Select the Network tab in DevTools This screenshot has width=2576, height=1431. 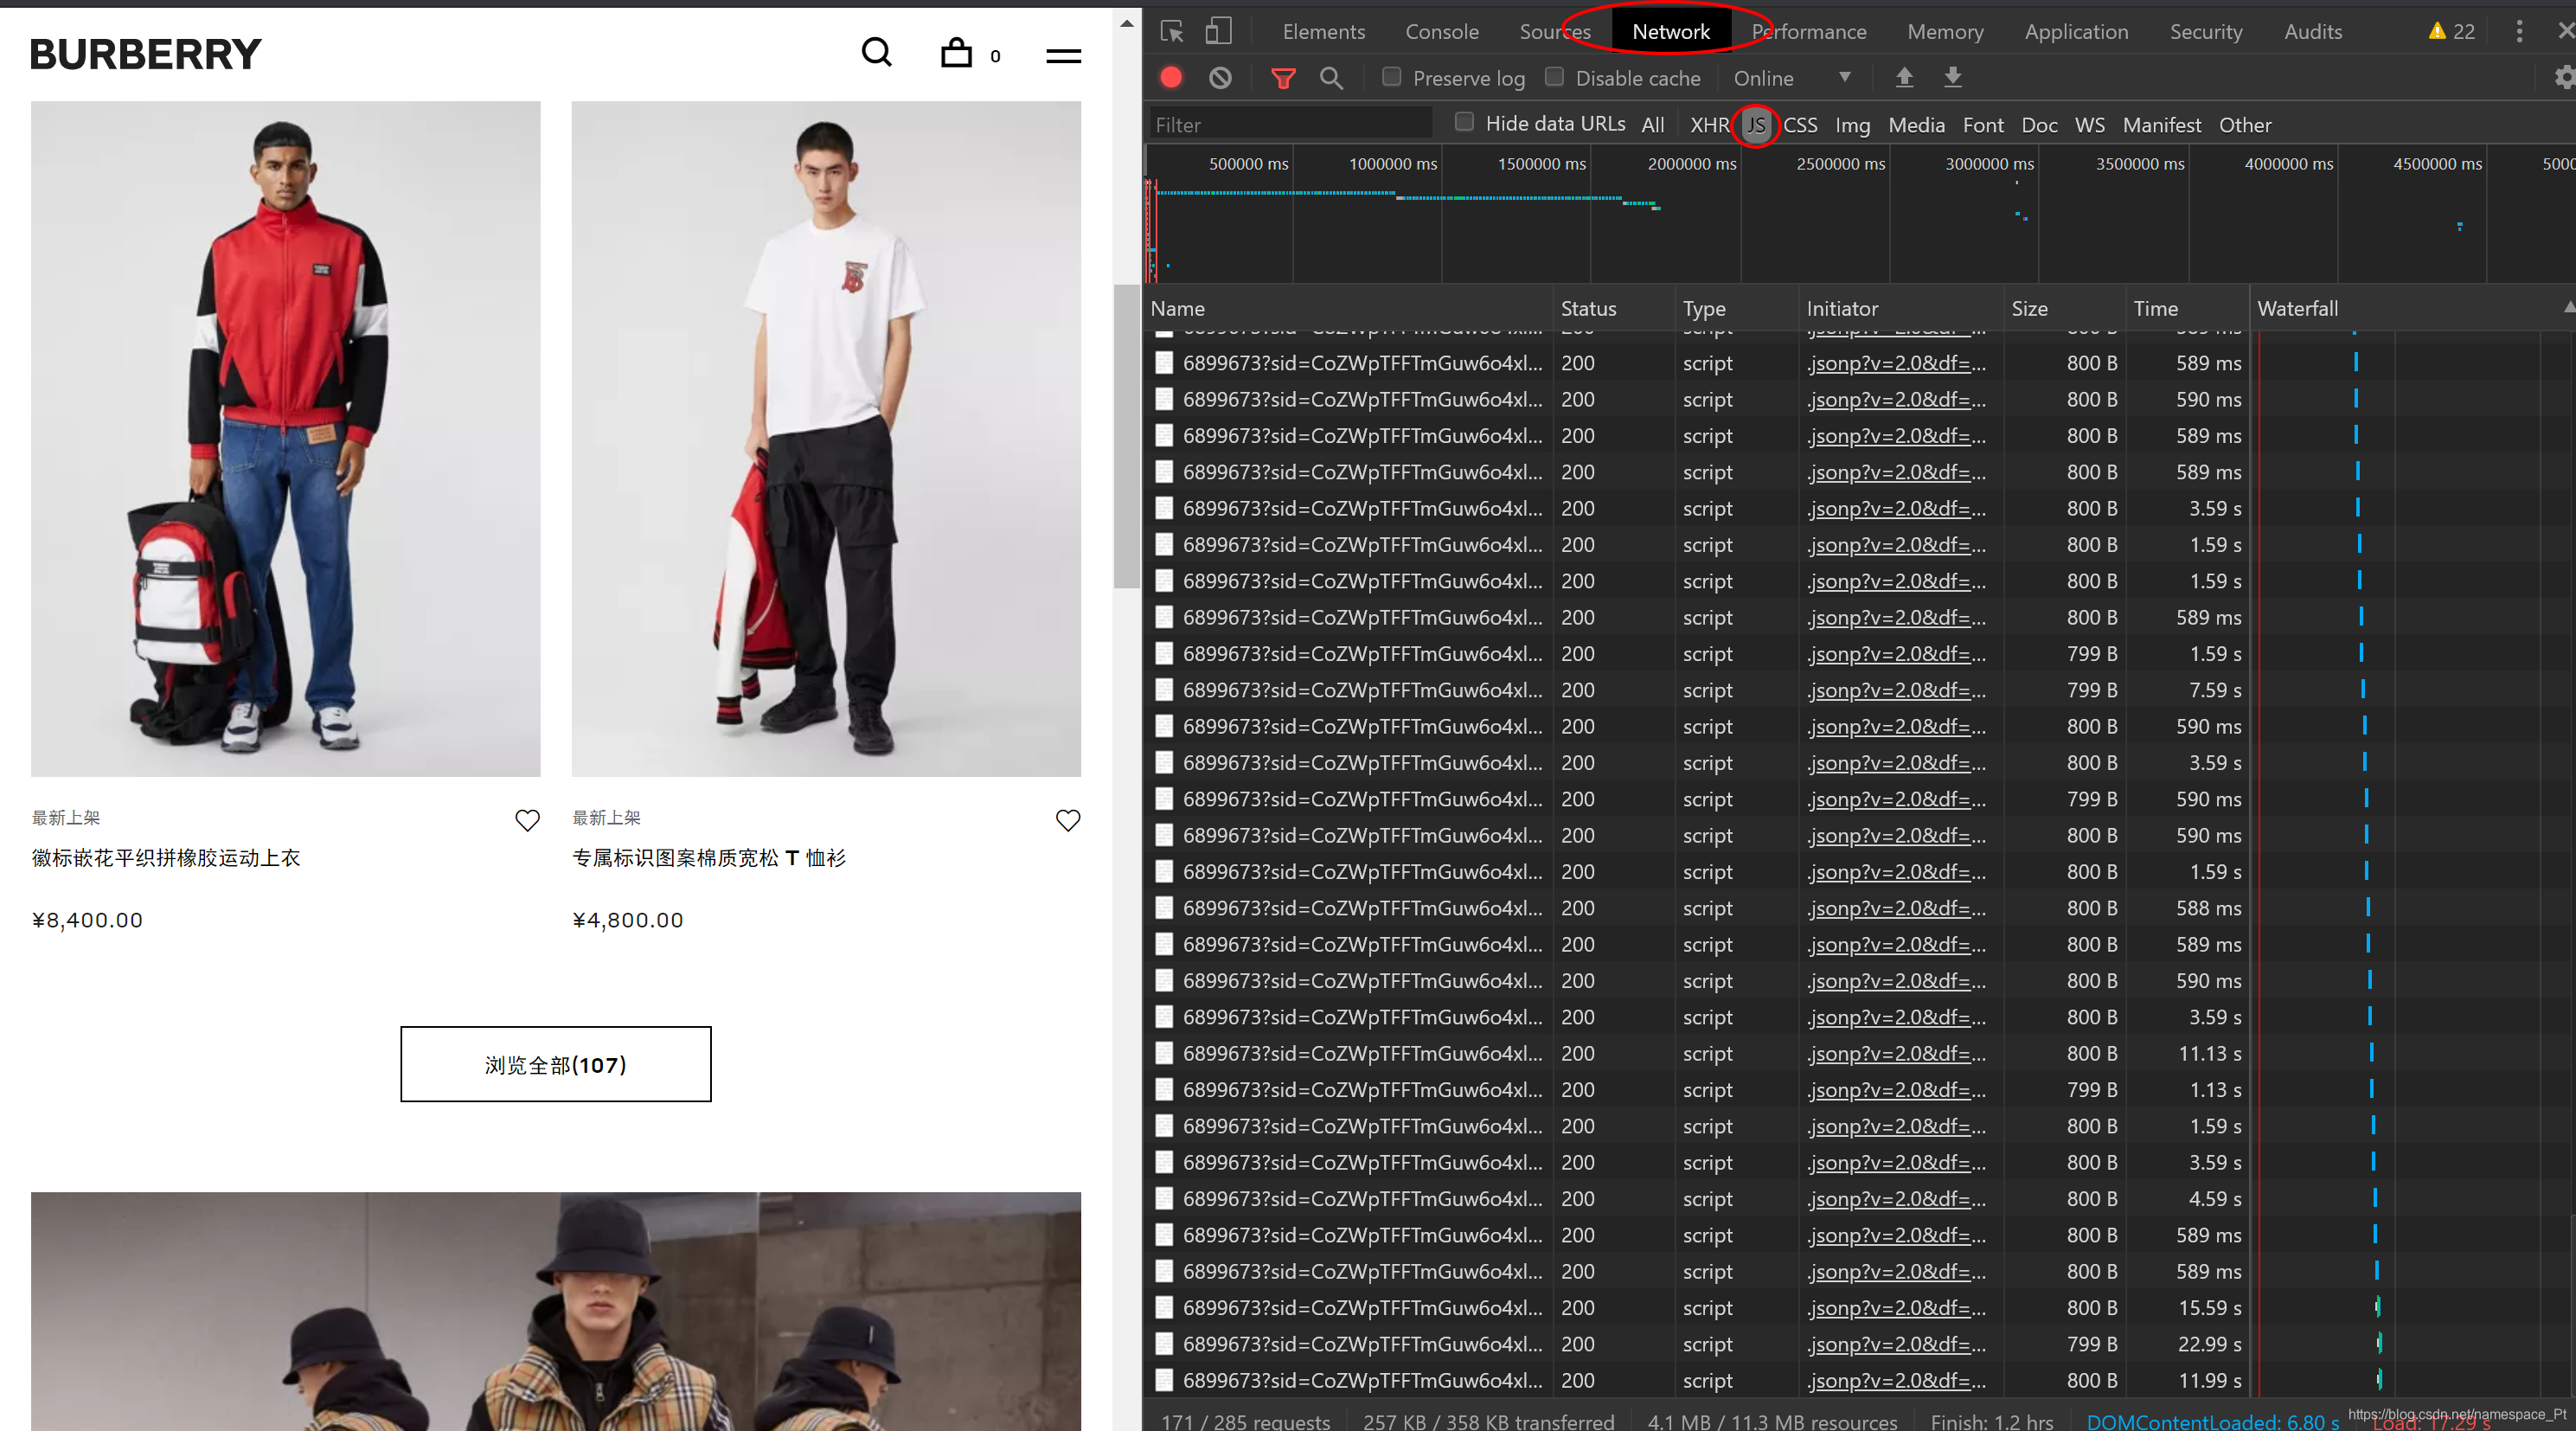(x=1667, y=30)
